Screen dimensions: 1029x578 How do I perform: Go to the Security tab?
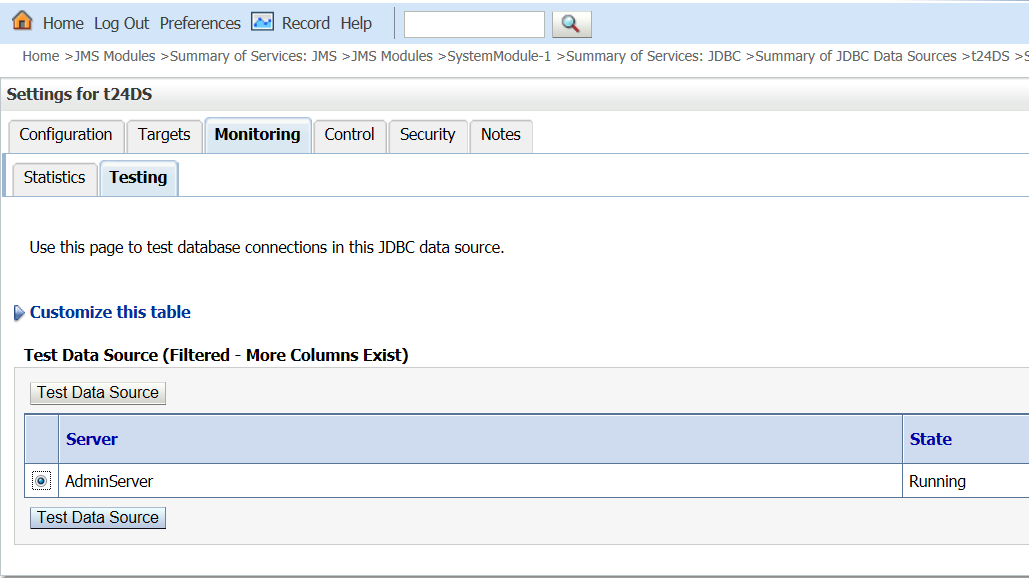pyautogui.click(x=427, y=135)
